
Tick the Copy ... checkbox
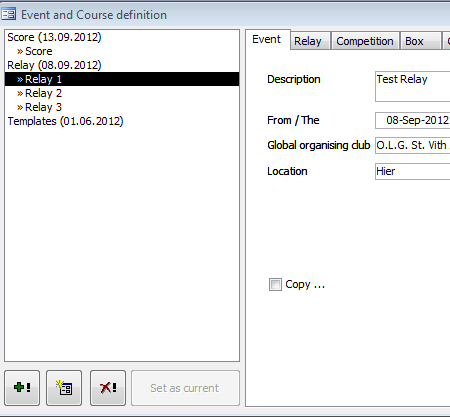(275, 285)
